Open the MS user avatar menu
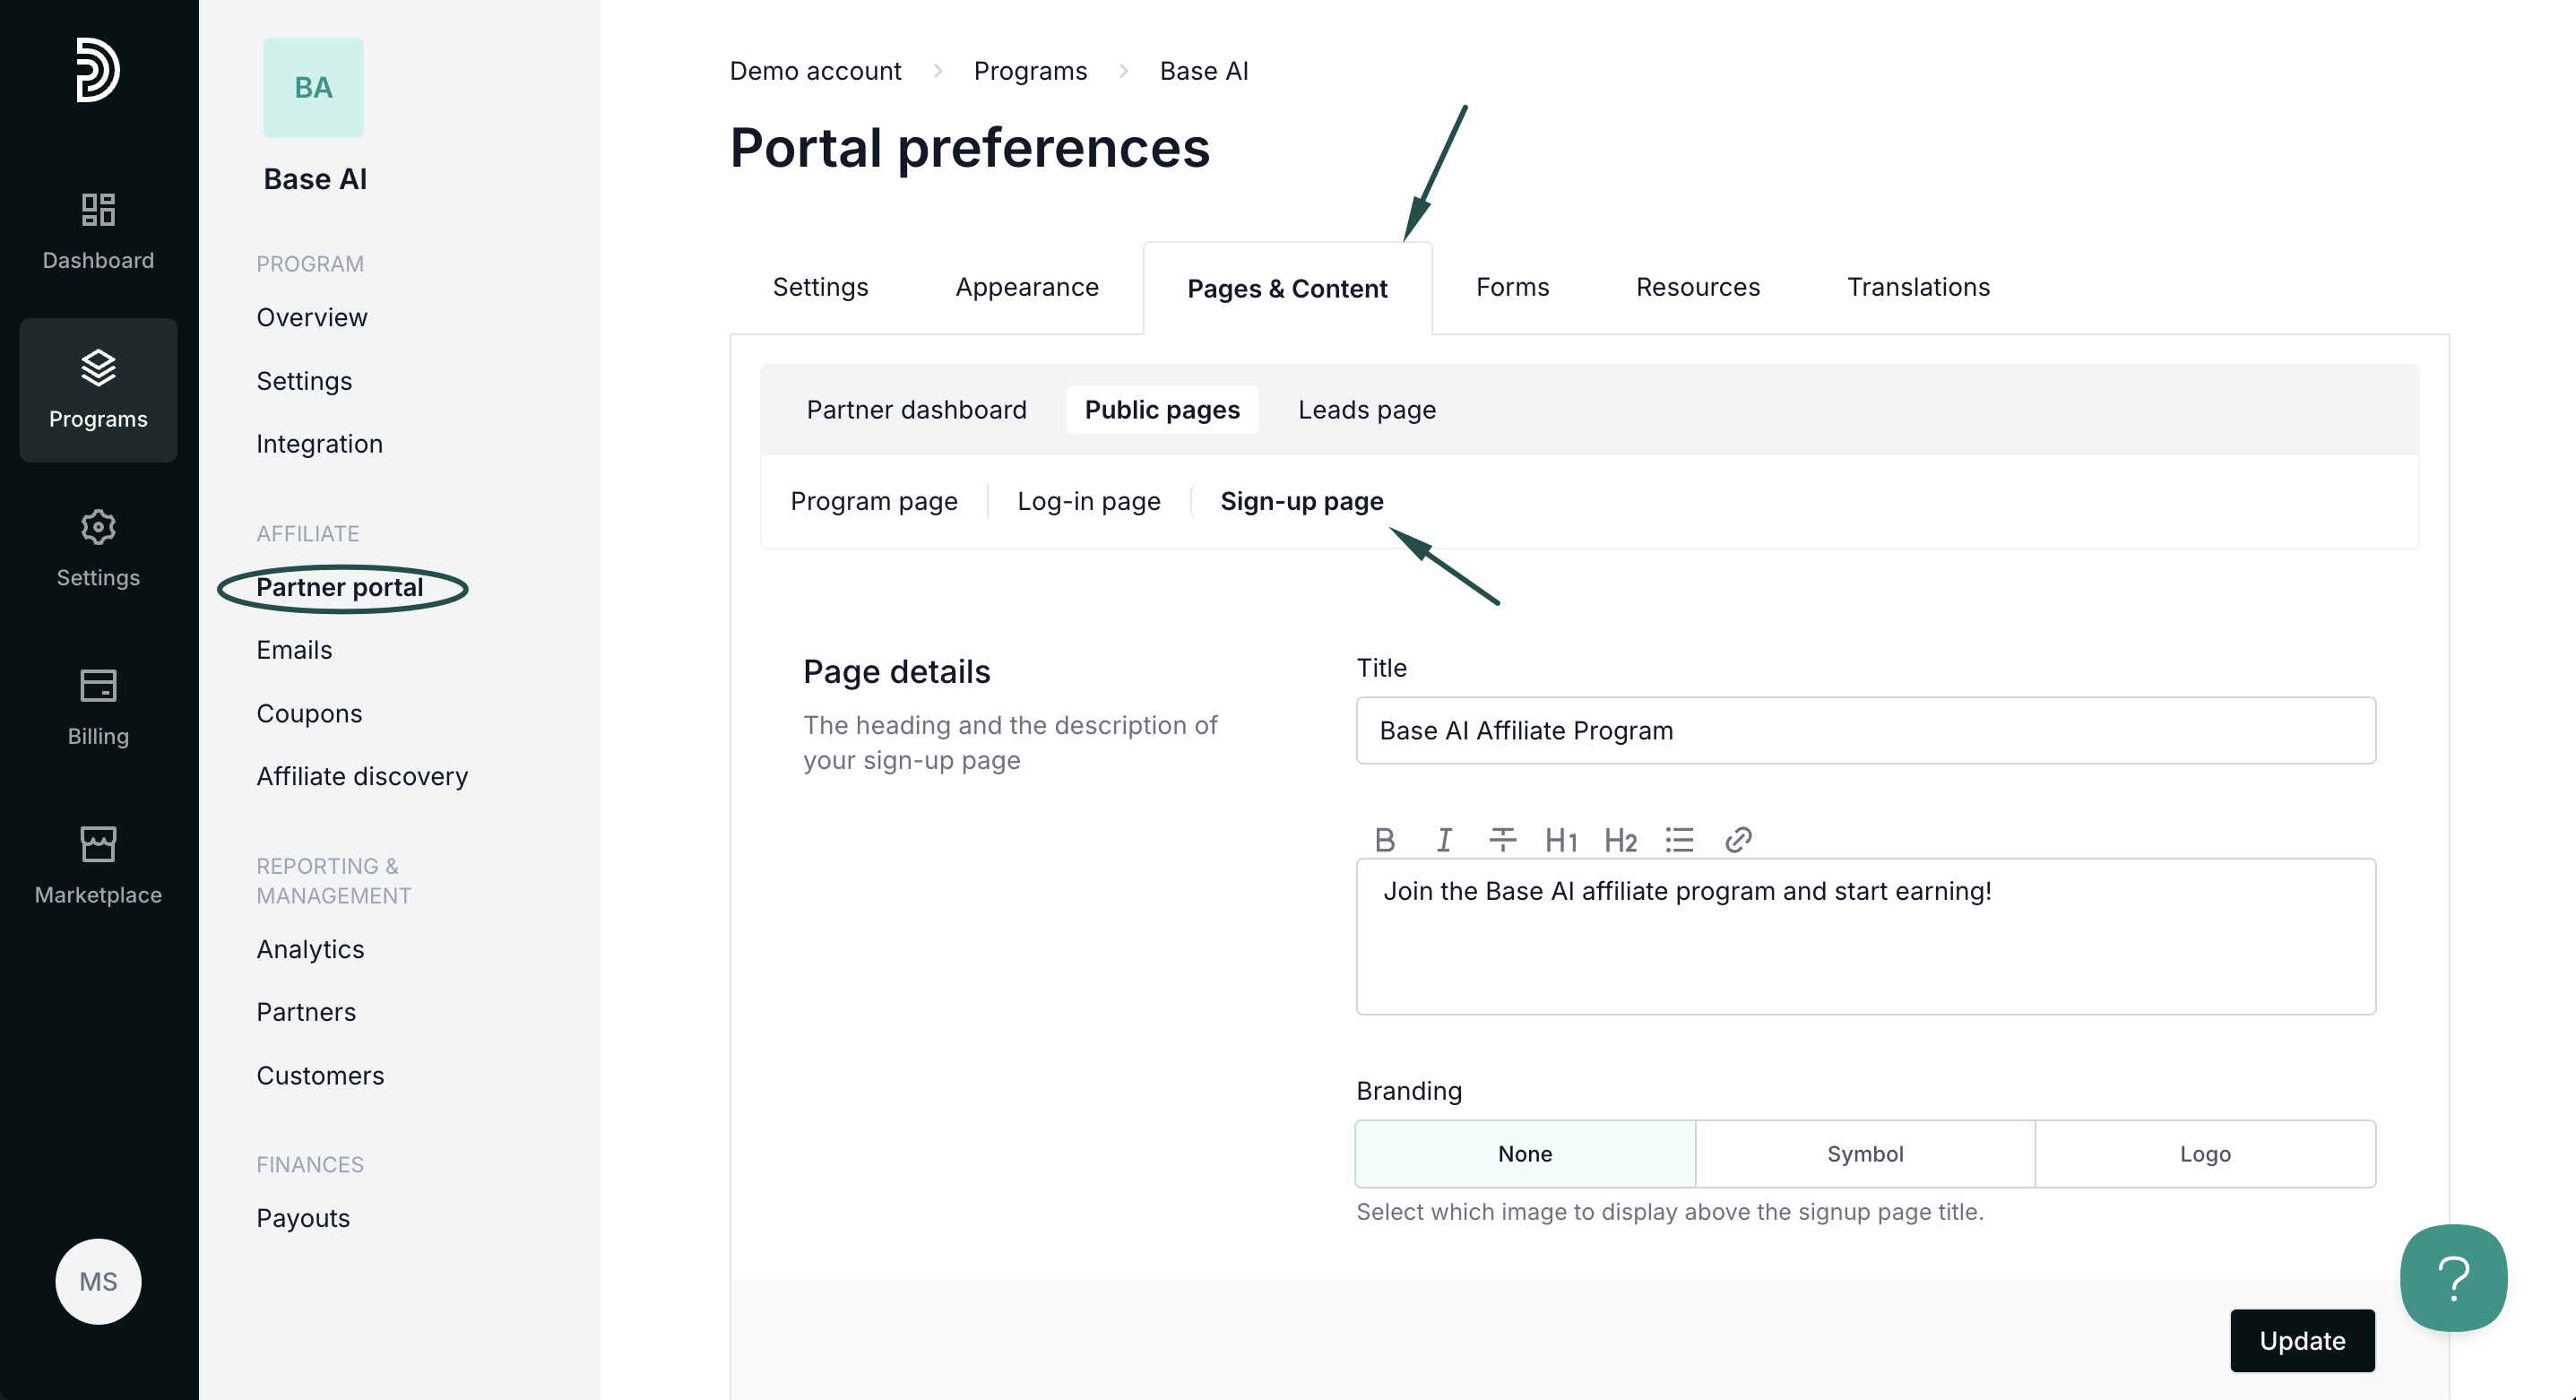The image size is (2576, 1400). pyautogui.click(x=98, y=1282)
